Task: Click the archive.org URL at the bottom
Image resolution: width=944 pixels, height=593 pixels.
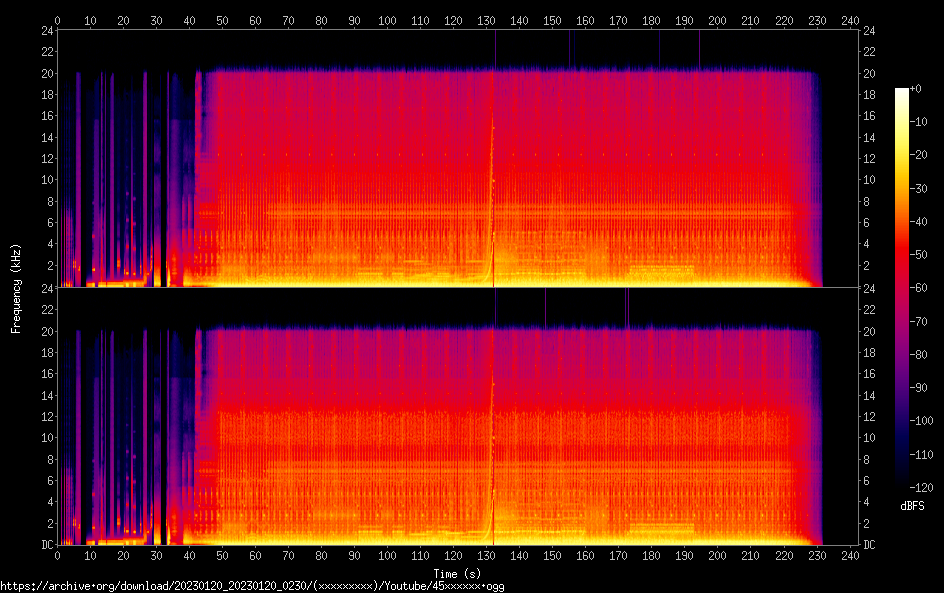Action: (252, 586)
